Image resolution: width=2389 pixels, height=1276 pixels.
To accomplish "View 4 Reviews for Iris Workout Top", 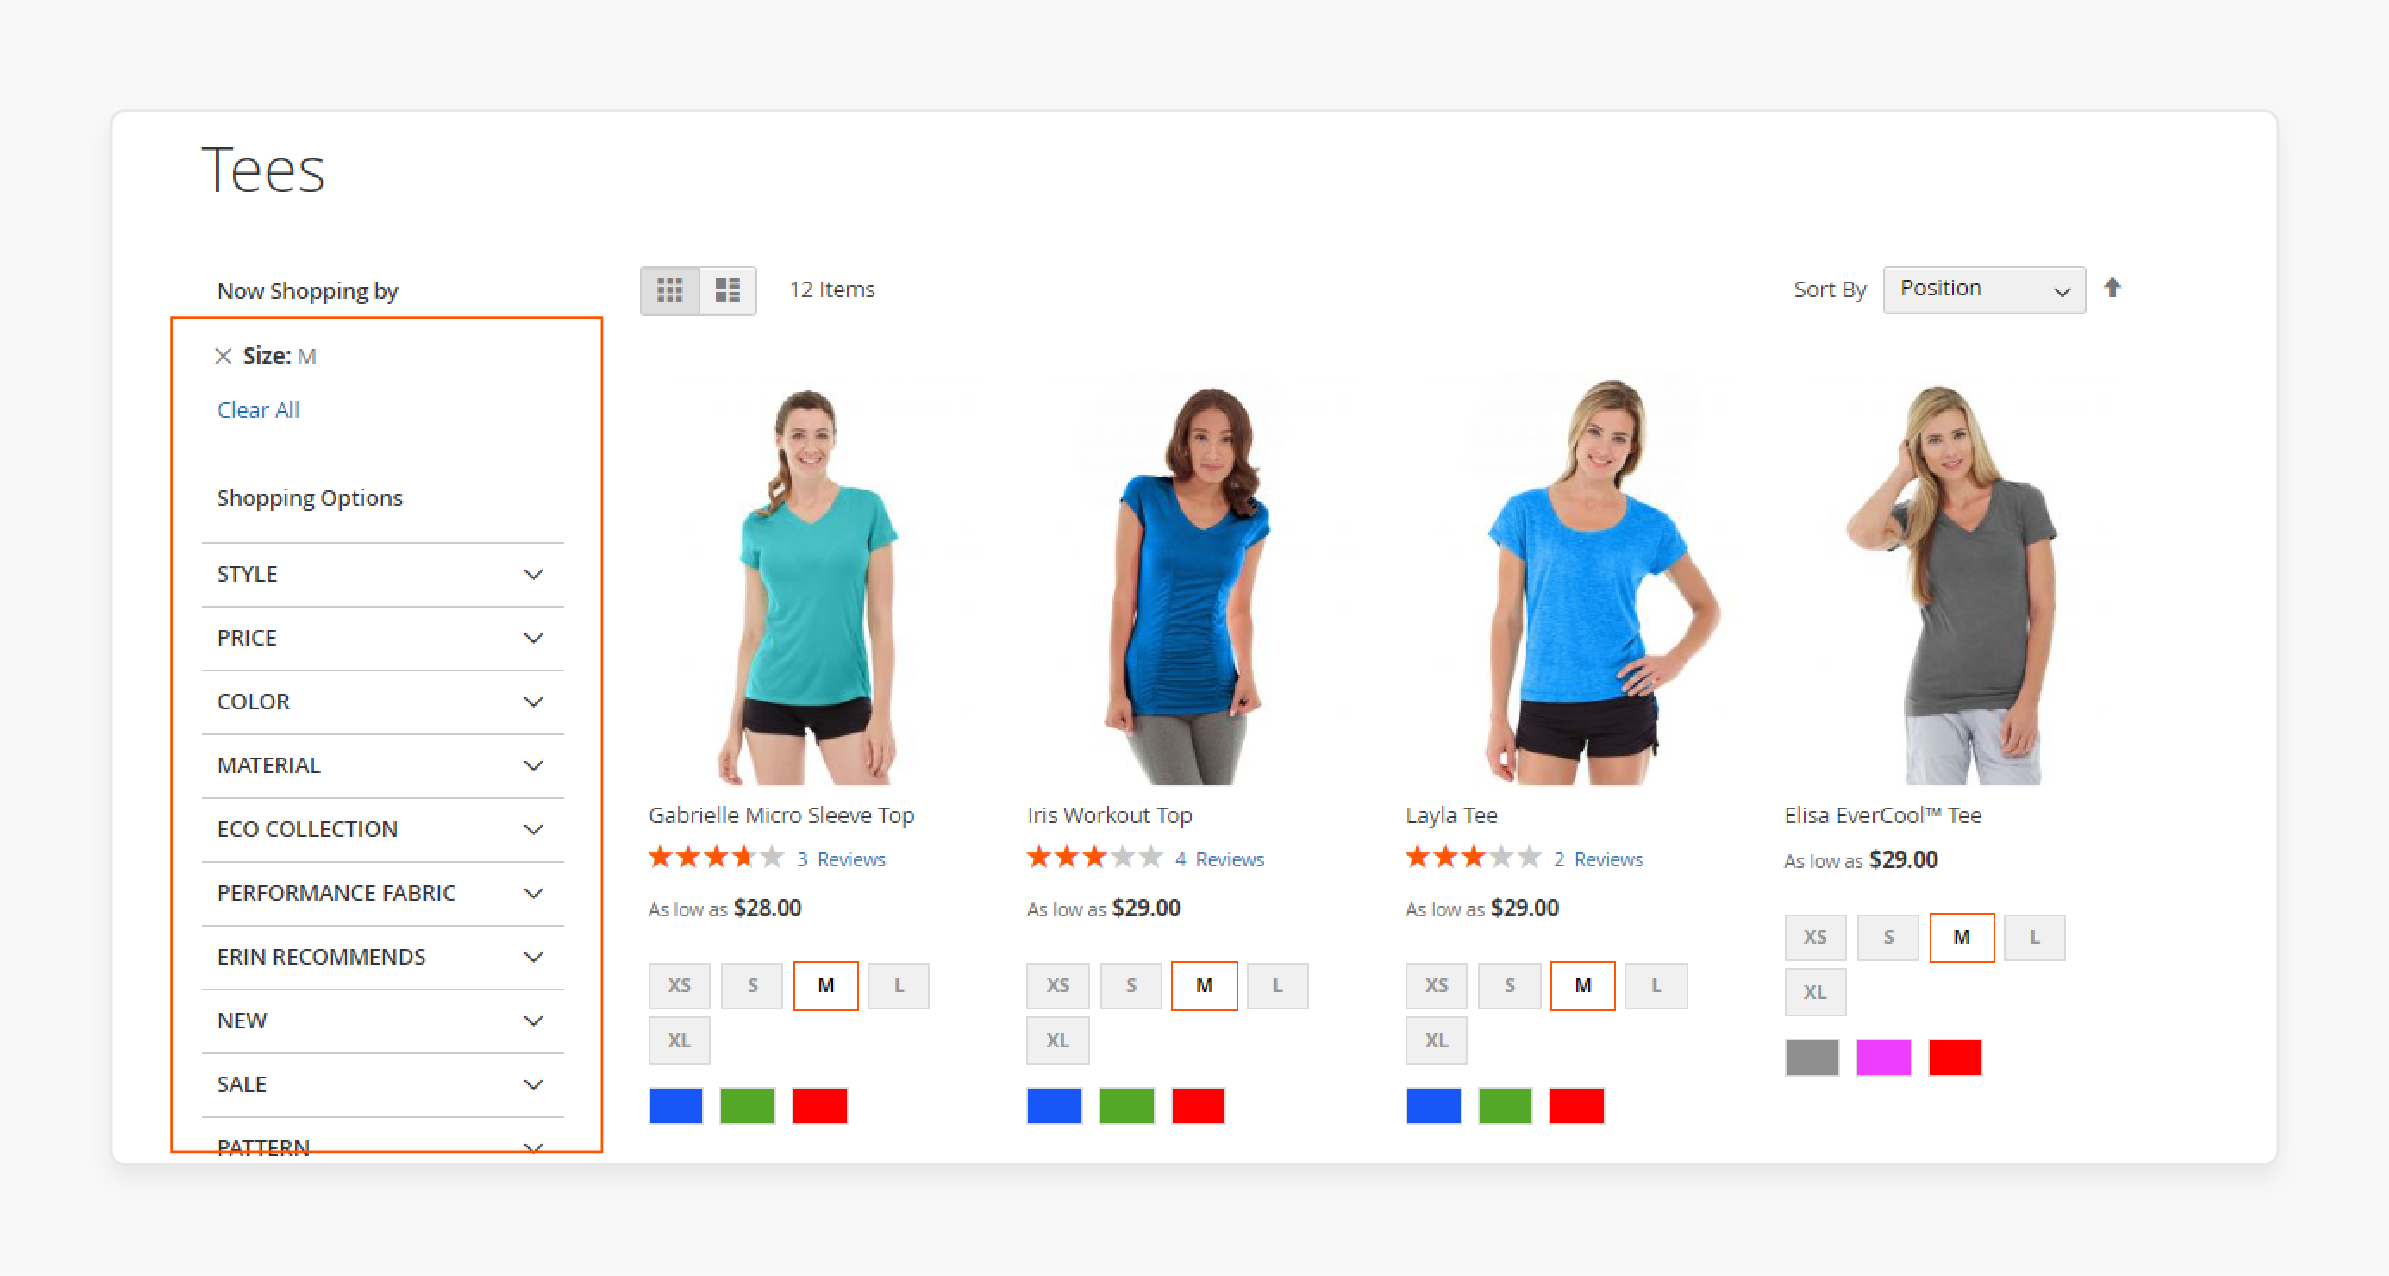I will [1219, 859].
